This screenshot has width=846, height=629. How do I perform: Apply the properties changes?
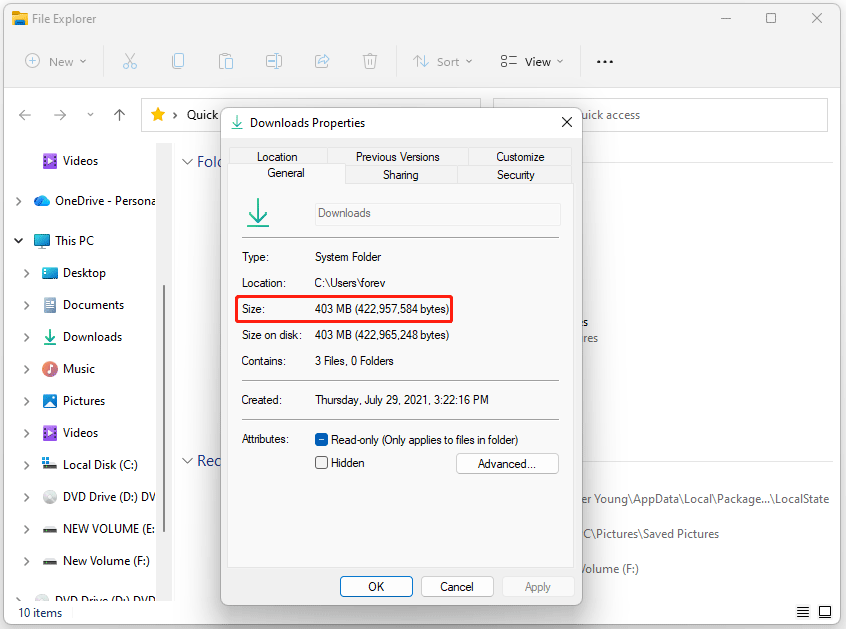[x=537, y=586]
